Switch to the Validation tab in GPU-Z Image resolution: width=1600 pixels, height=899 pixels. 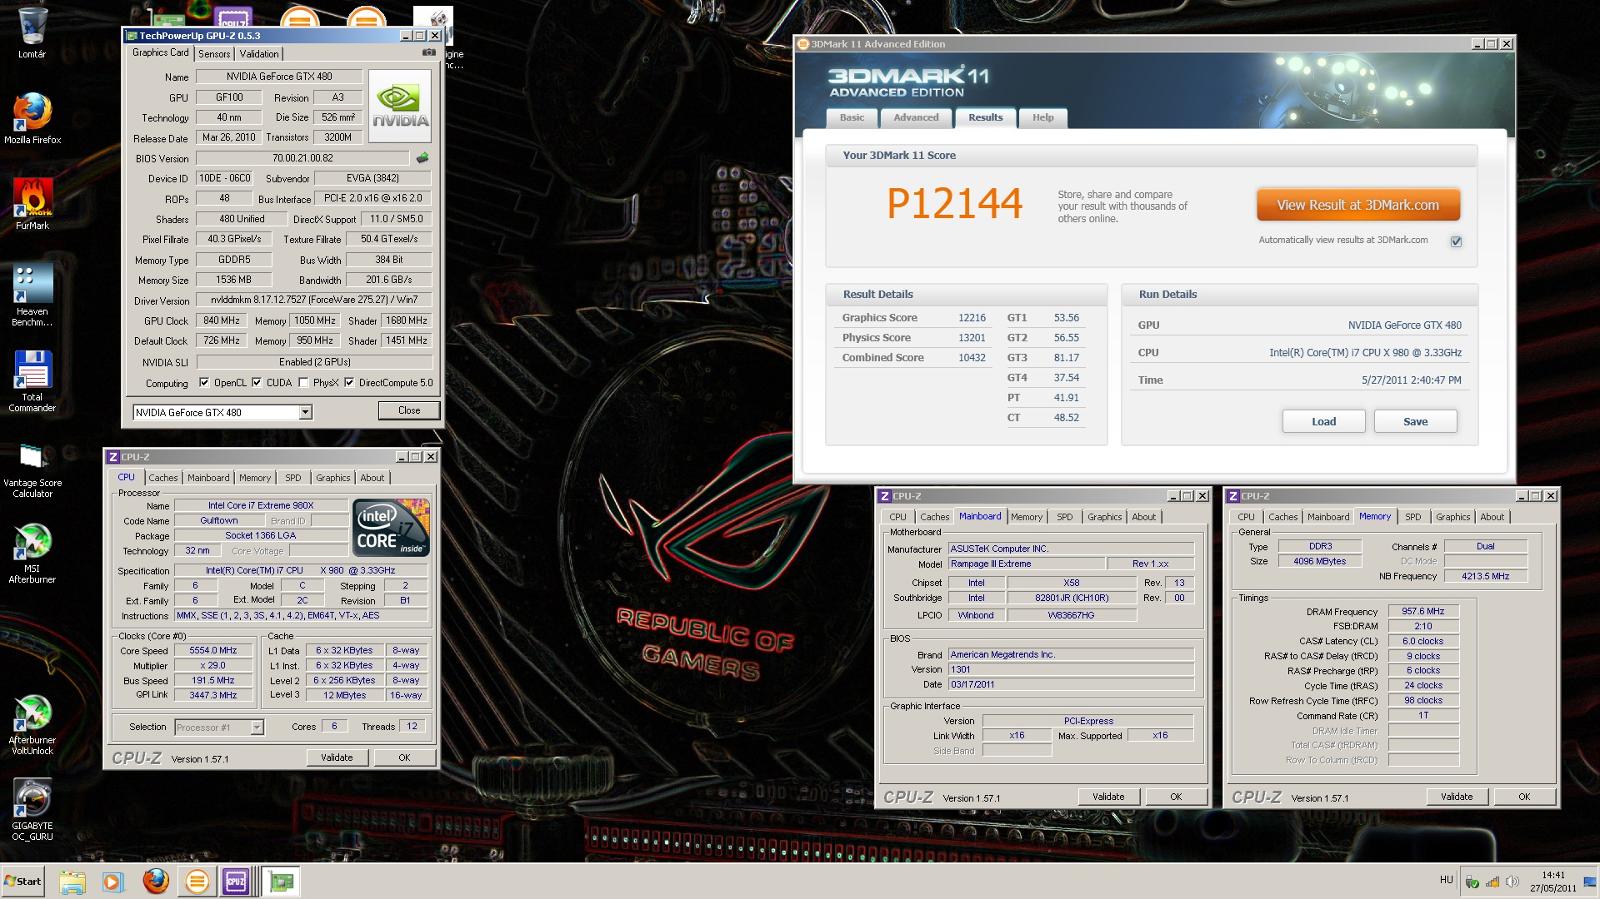(259, 54)
